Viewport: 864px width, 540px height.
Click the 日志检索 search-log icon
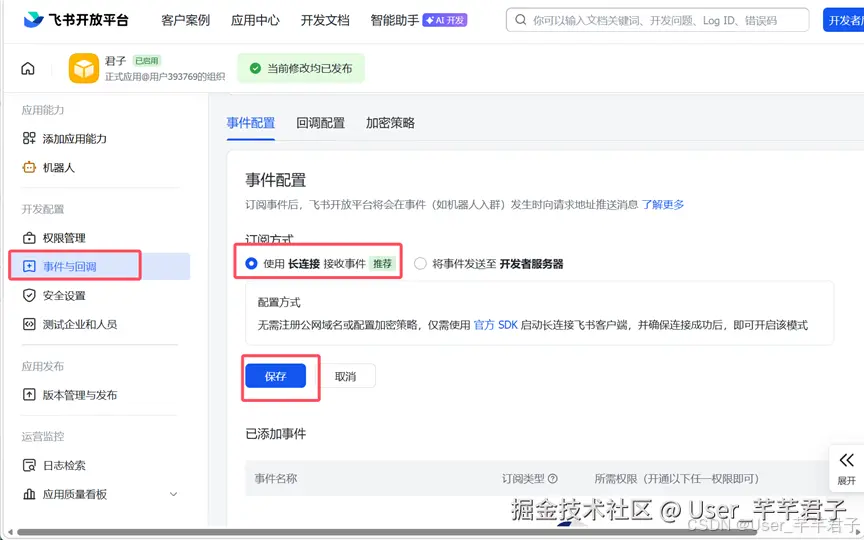click(x=29, y=465)
